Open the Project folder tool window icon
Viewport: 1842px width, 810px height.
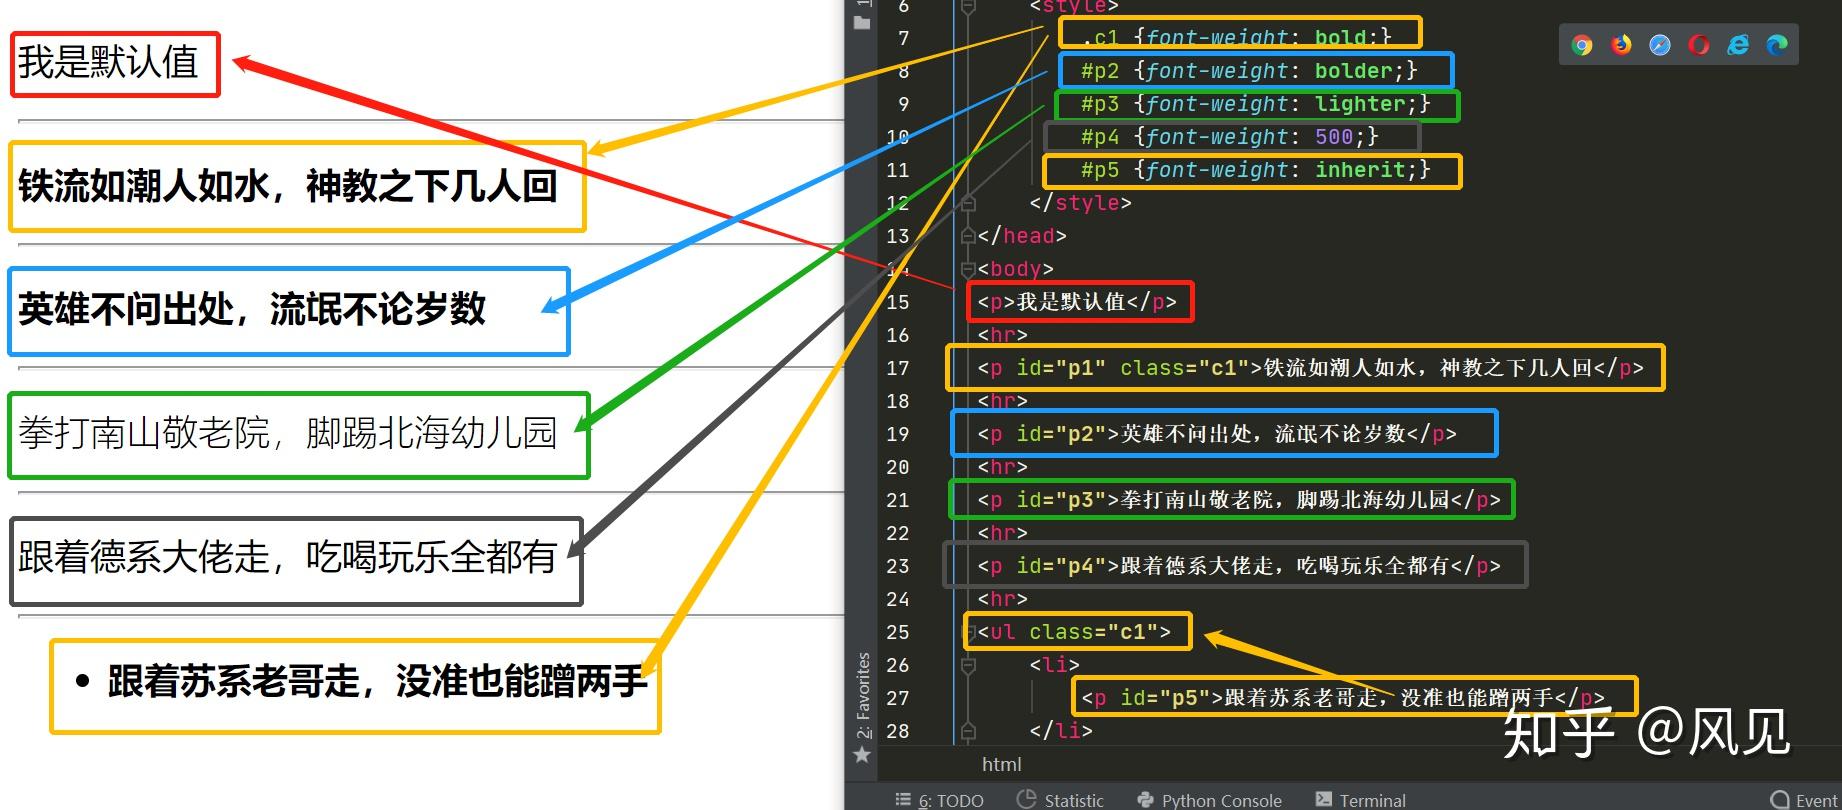[862, 22]
